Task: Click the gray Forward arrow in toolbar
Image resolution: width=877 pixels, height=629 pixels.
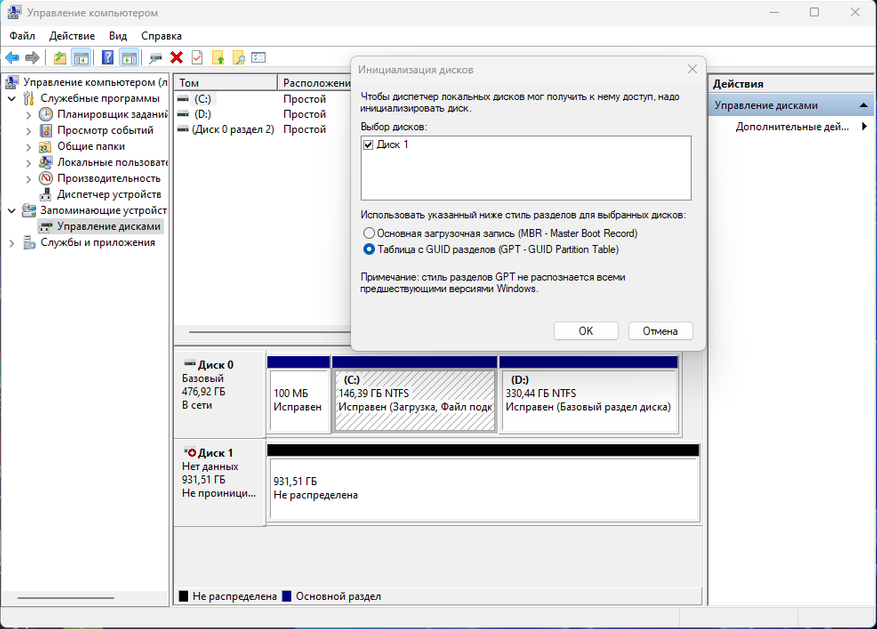Action: click(x=32, y=58)
